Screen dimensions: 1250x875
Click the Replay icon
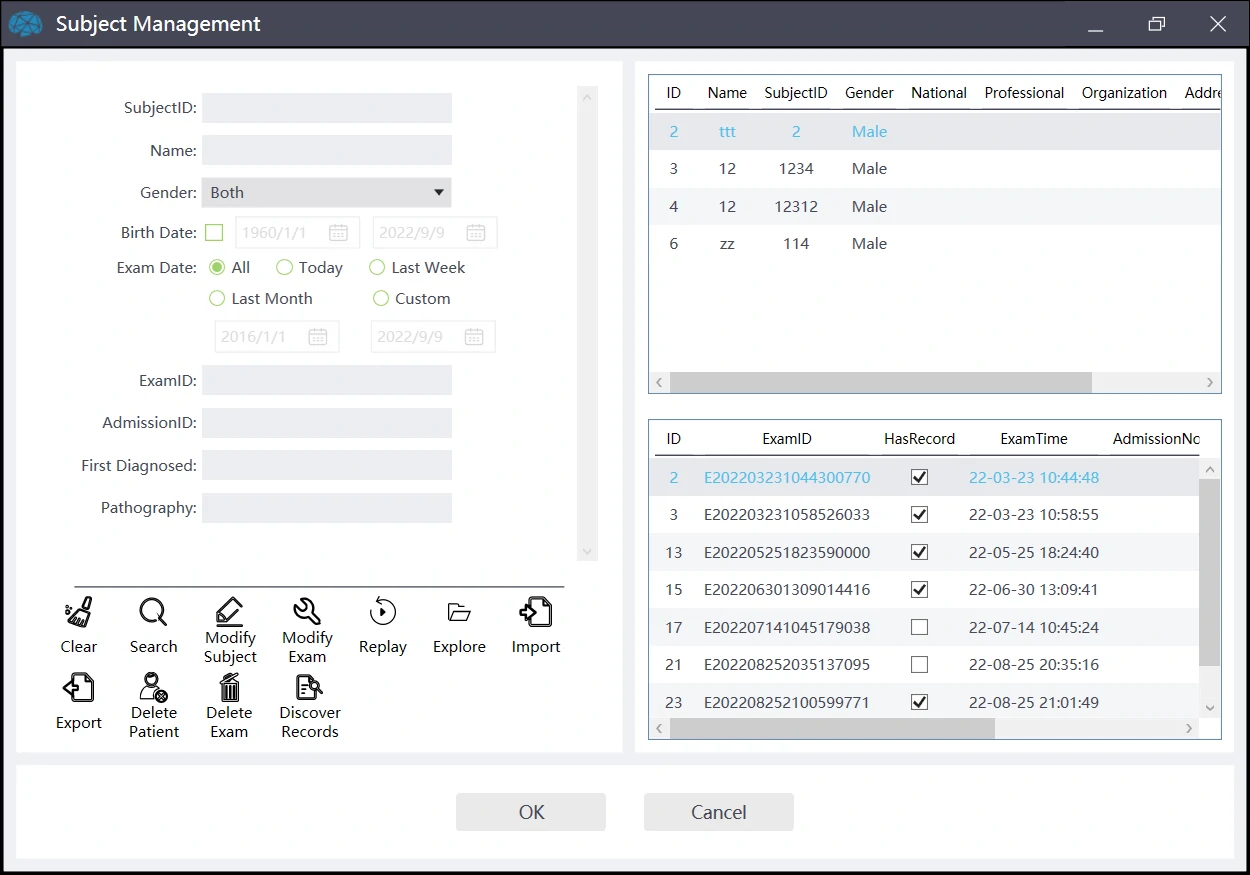[x=382, y=612]
